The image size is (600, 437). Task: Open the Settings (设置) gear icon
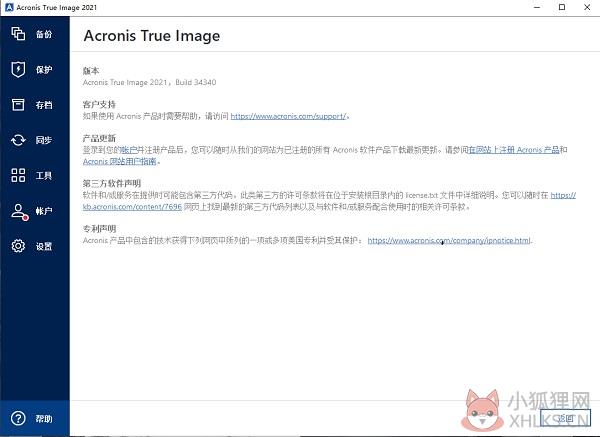18,246
